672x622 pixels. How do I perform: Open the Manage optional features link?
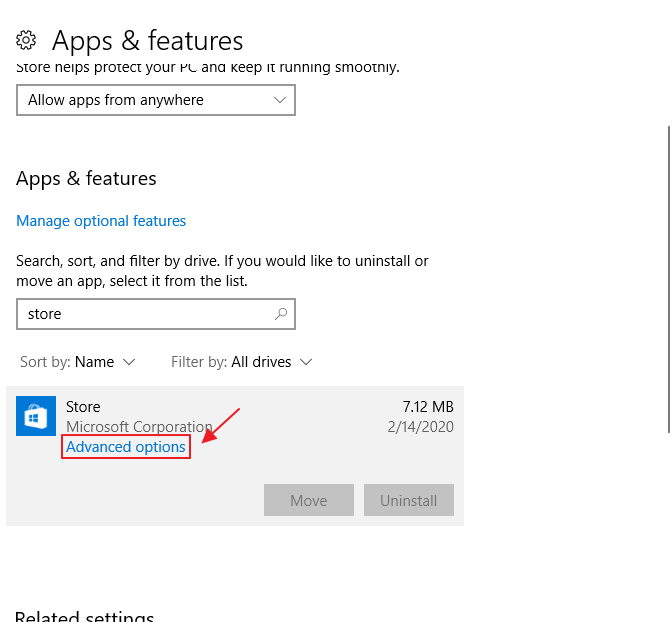(x=101, y=221)
